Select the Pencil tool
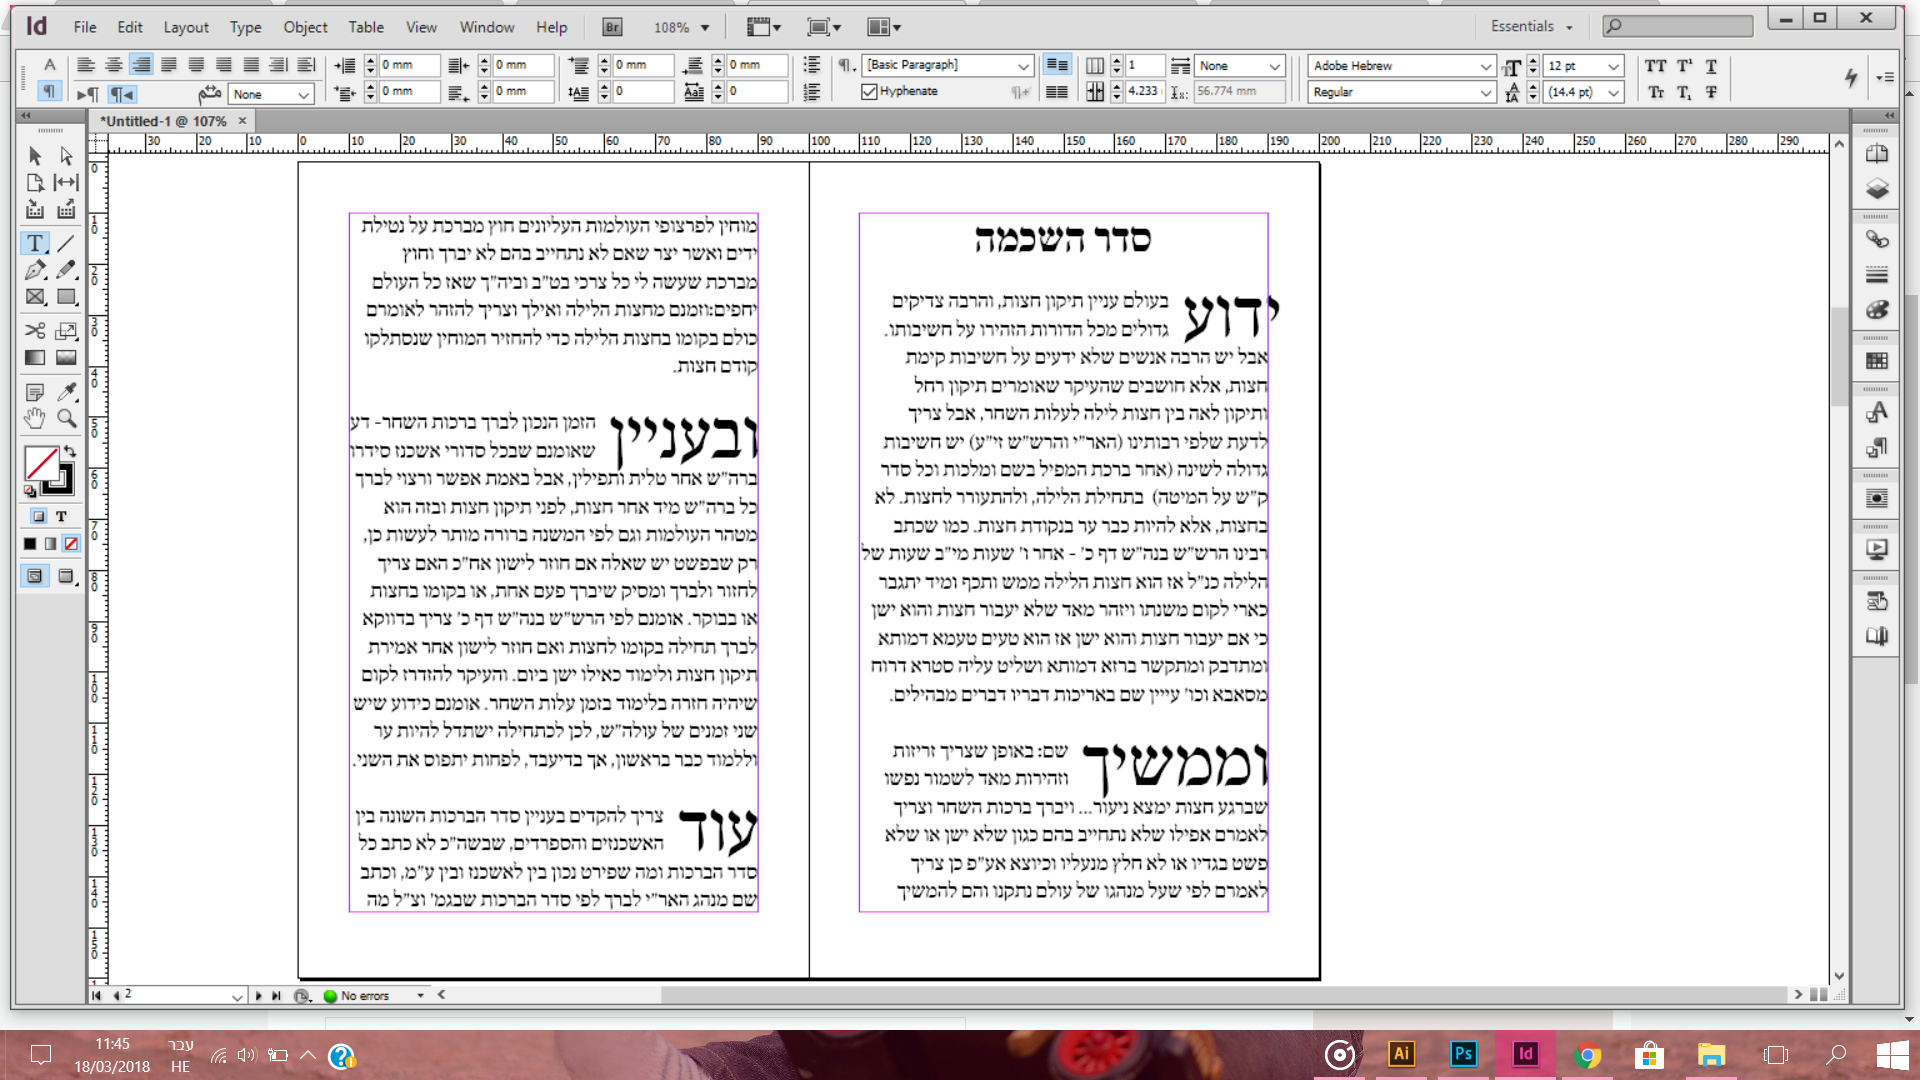1920x1080 pixels. pyautogui.click(x=66, y=270)
